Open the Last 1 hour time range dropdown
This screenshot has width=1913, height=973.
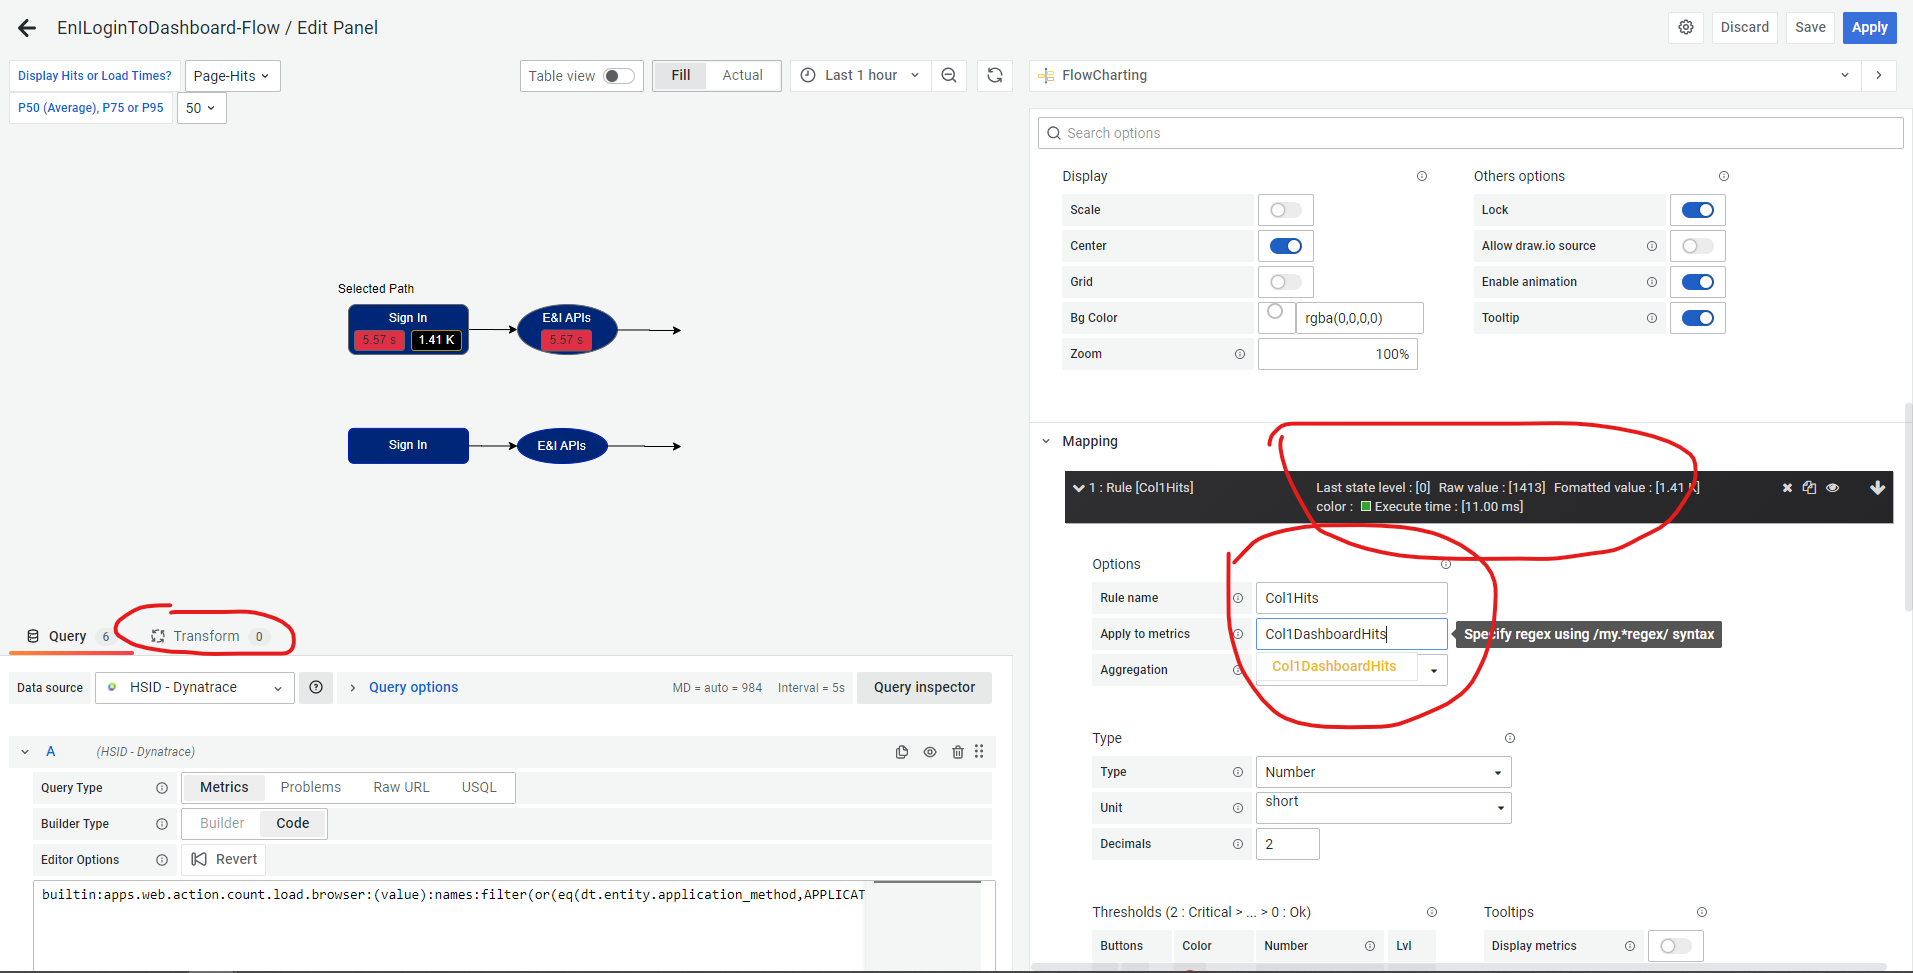tap(860, 75)
